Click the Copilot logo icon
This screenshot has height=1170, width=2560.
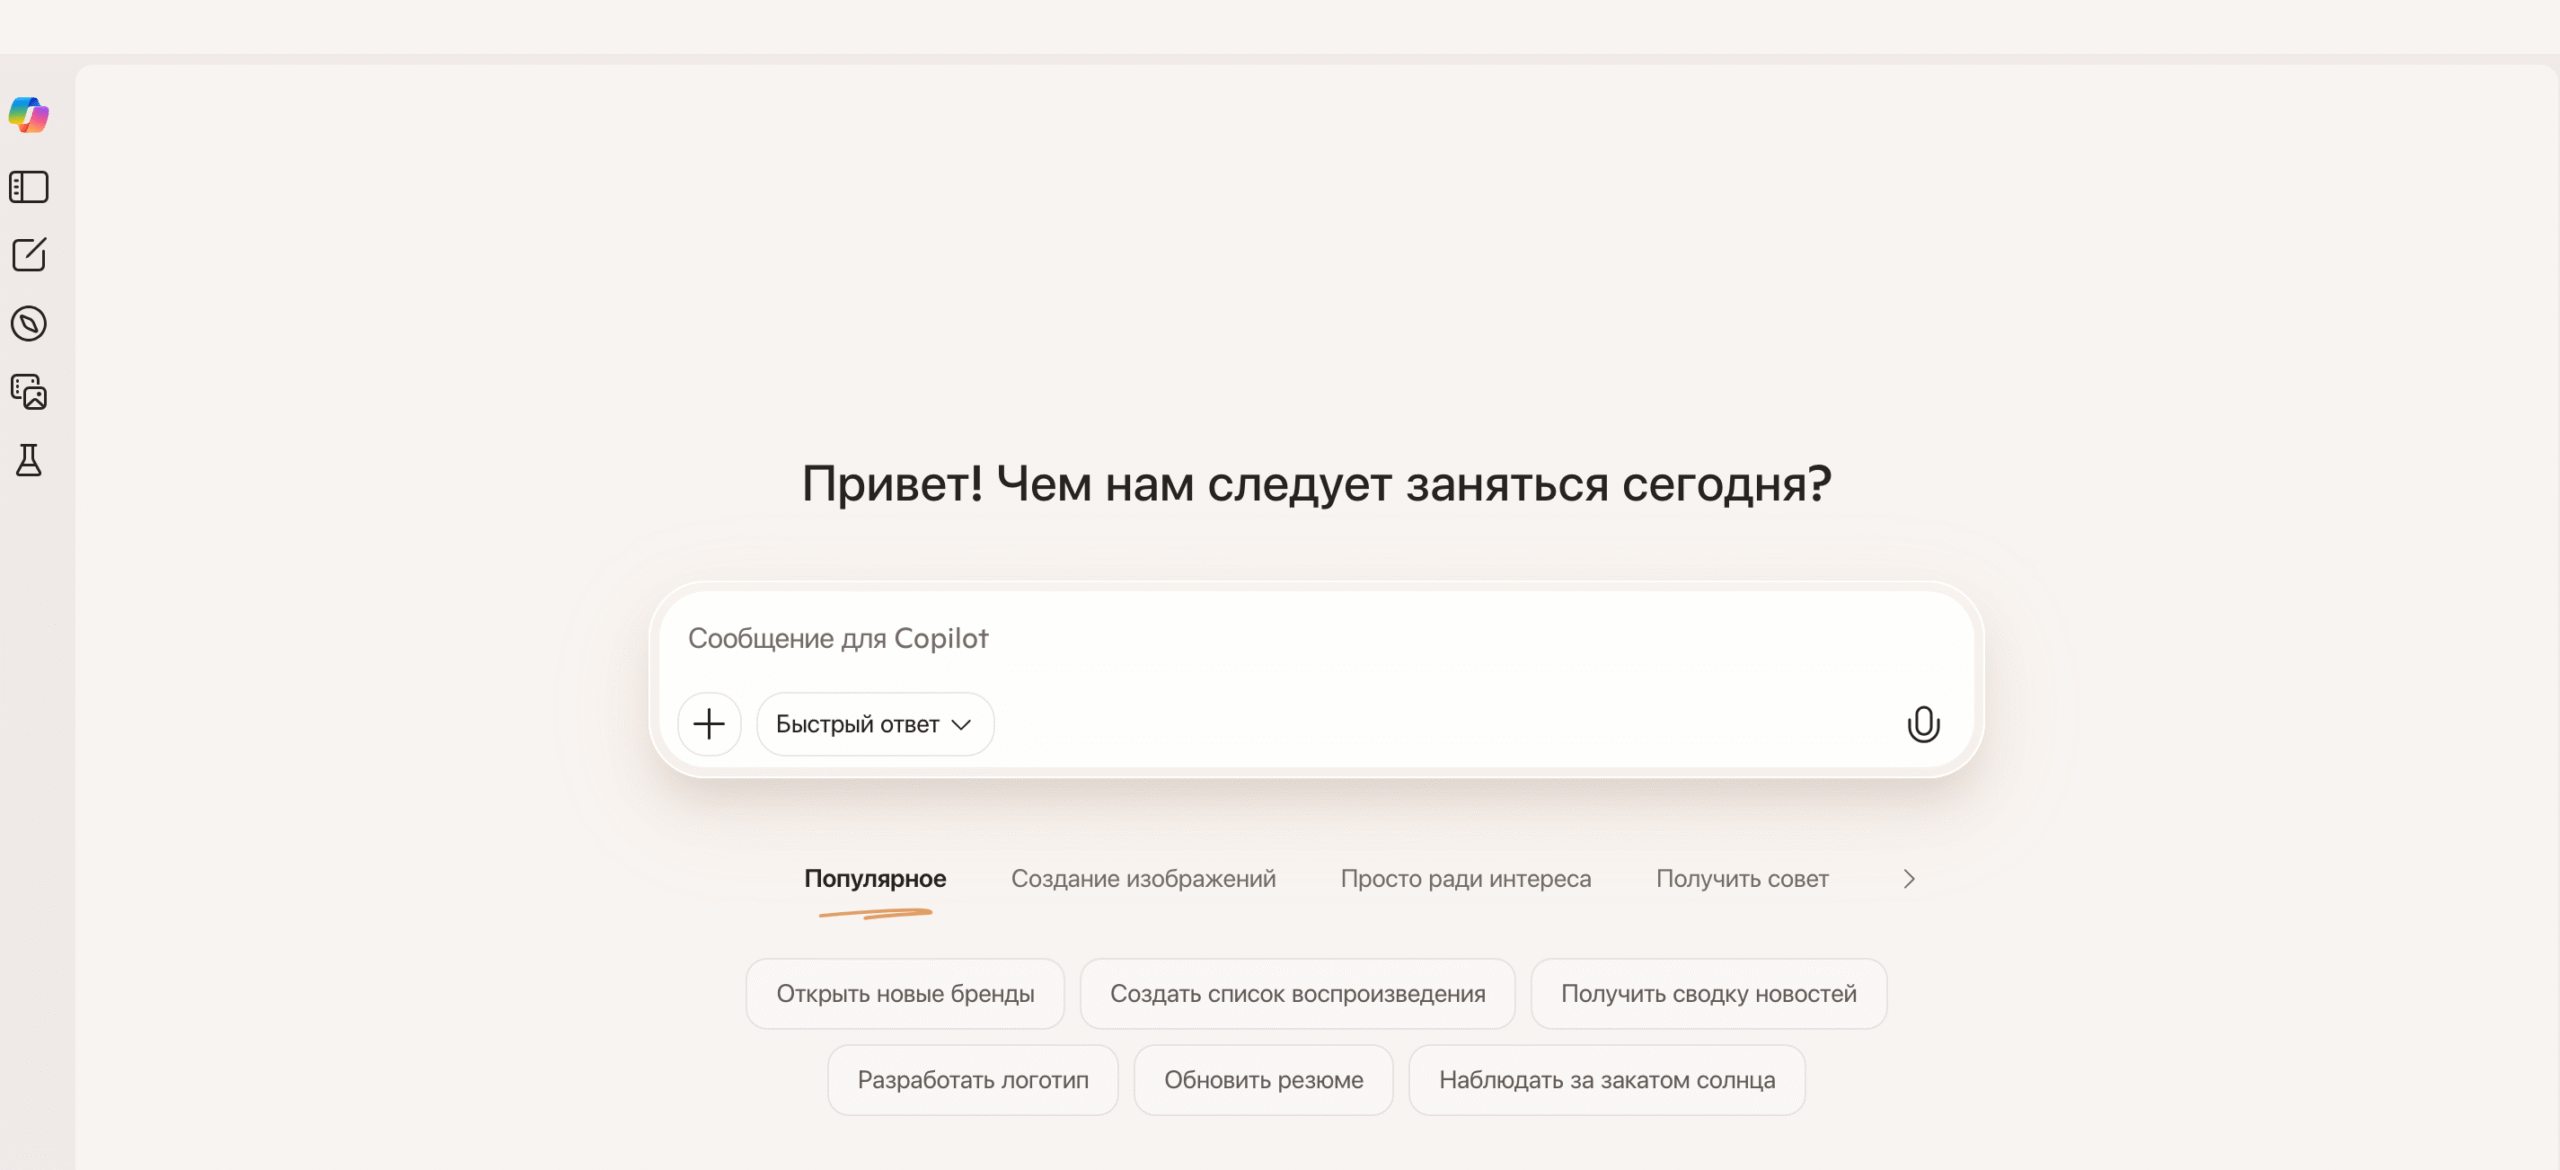click(29, 115)
